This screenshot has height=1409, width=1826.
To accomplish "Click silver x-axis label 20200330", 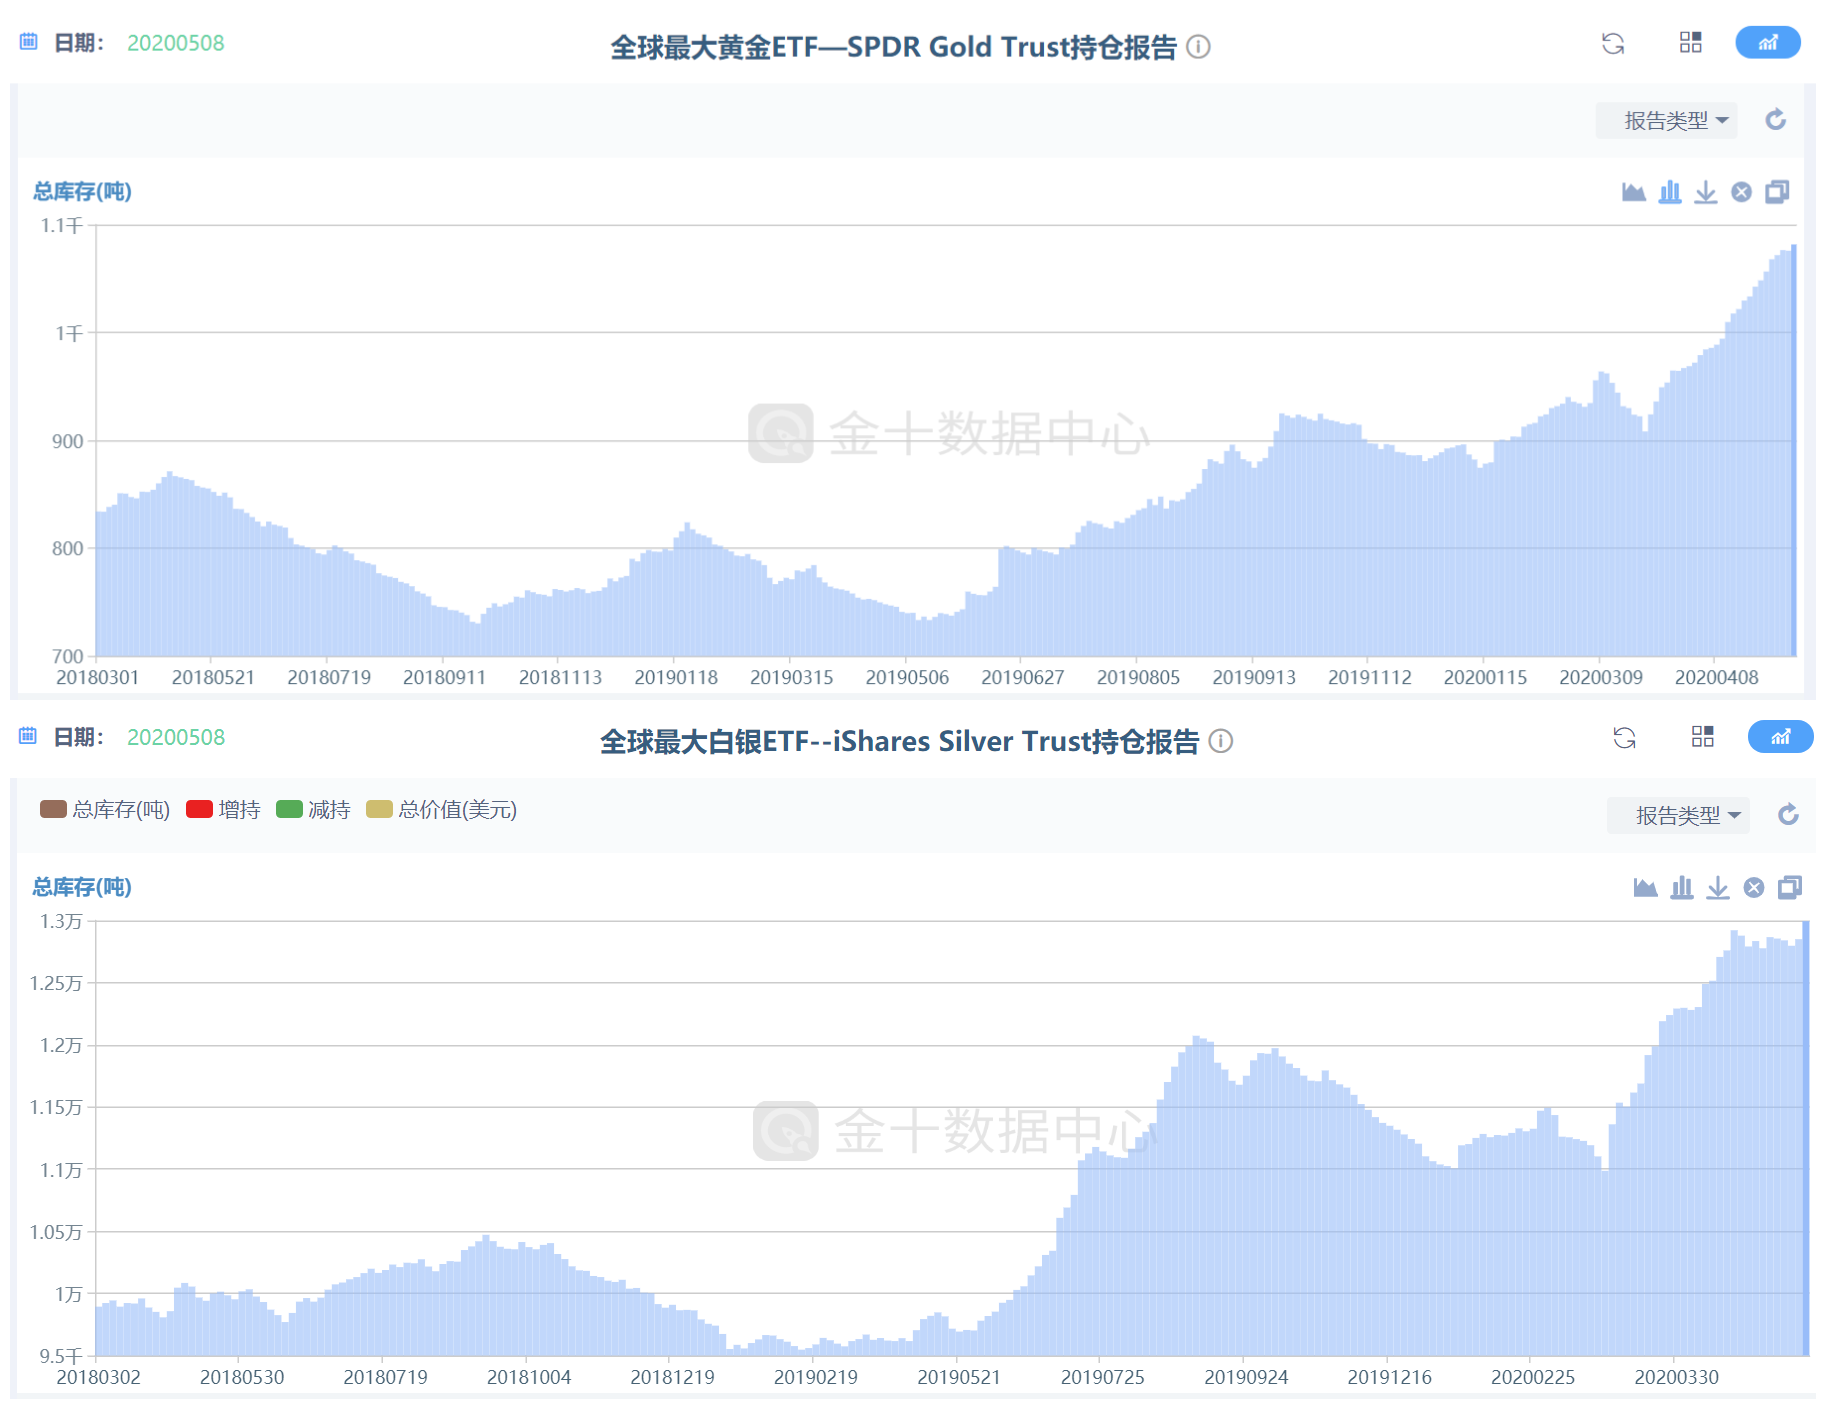I will coord(1677,1377).
